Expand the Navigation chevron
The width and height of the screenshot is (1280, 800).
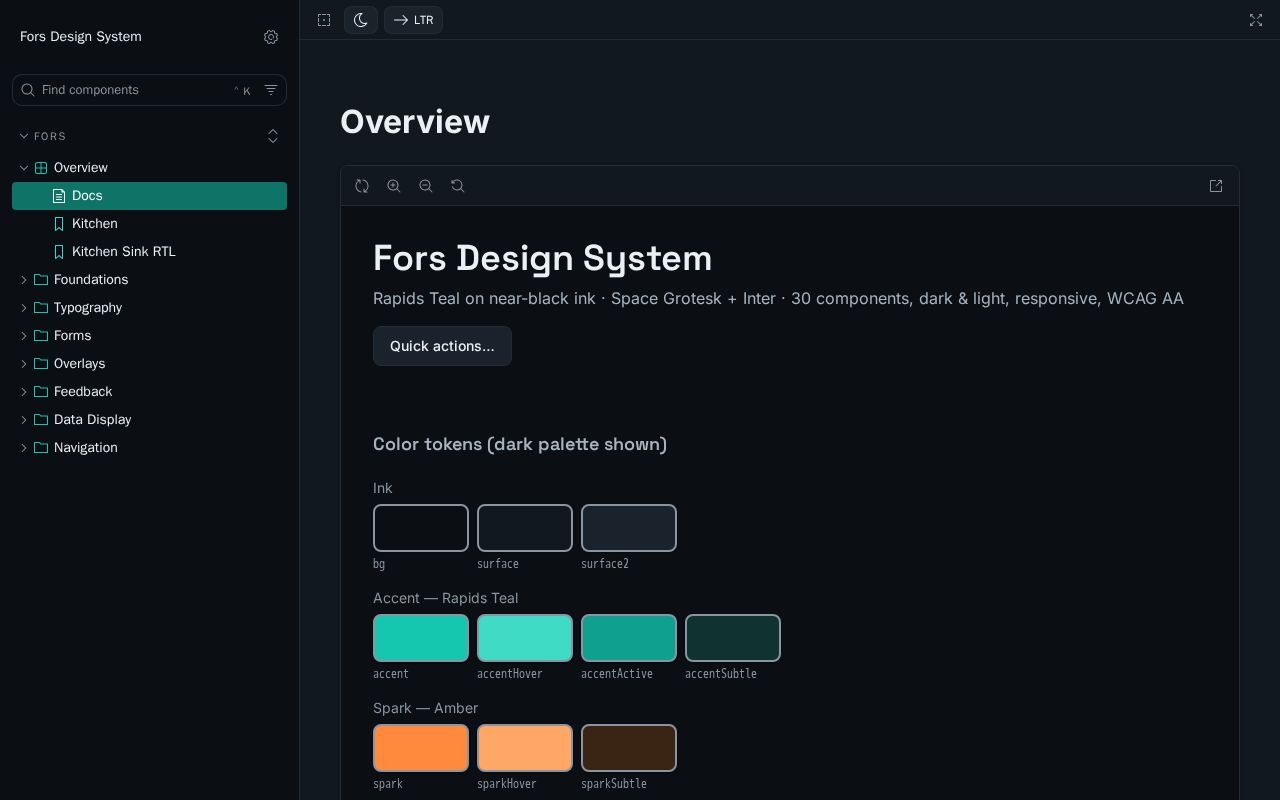[x=24, y=448]
